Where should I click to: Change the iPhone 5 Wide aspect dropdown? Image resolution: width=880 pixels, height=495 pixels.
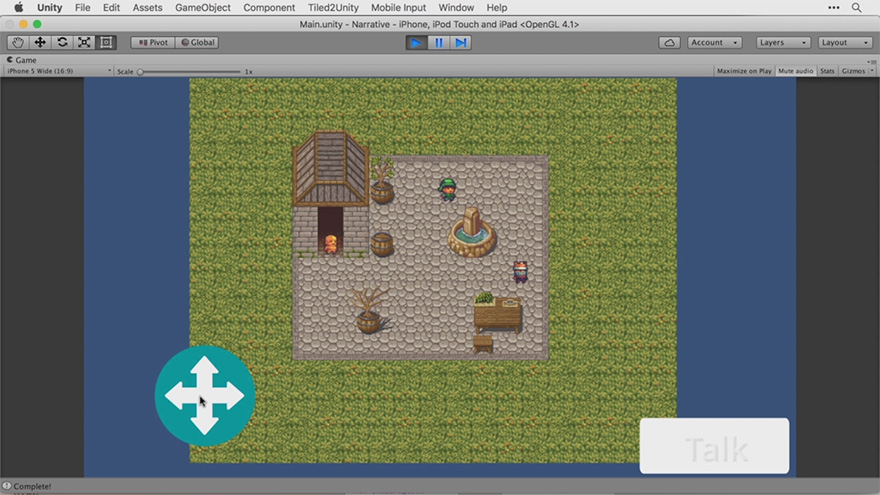pyautogui.click(x=58, y=71)
